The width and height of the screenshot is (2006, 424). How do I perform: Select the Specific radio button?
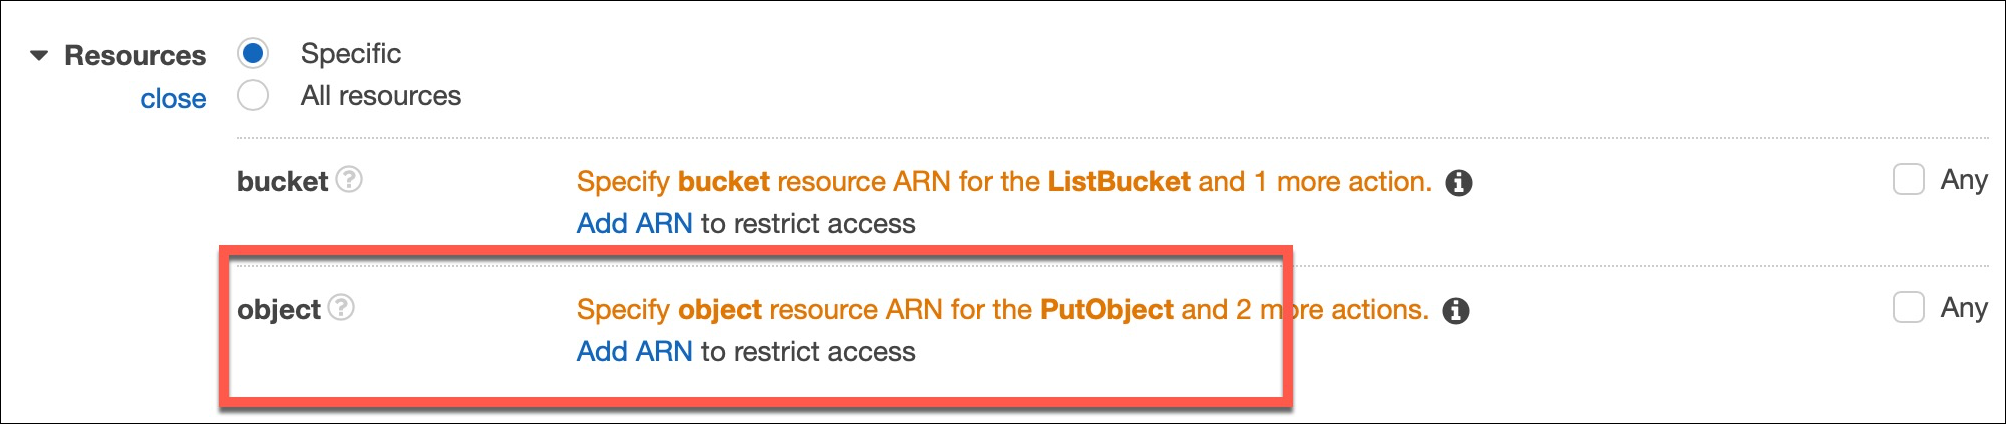point(253,53)
